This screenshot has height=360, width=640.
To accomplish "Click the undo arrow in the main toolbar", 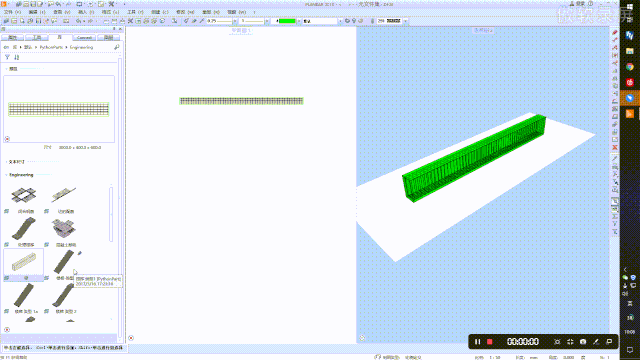I will click(78, 21).
